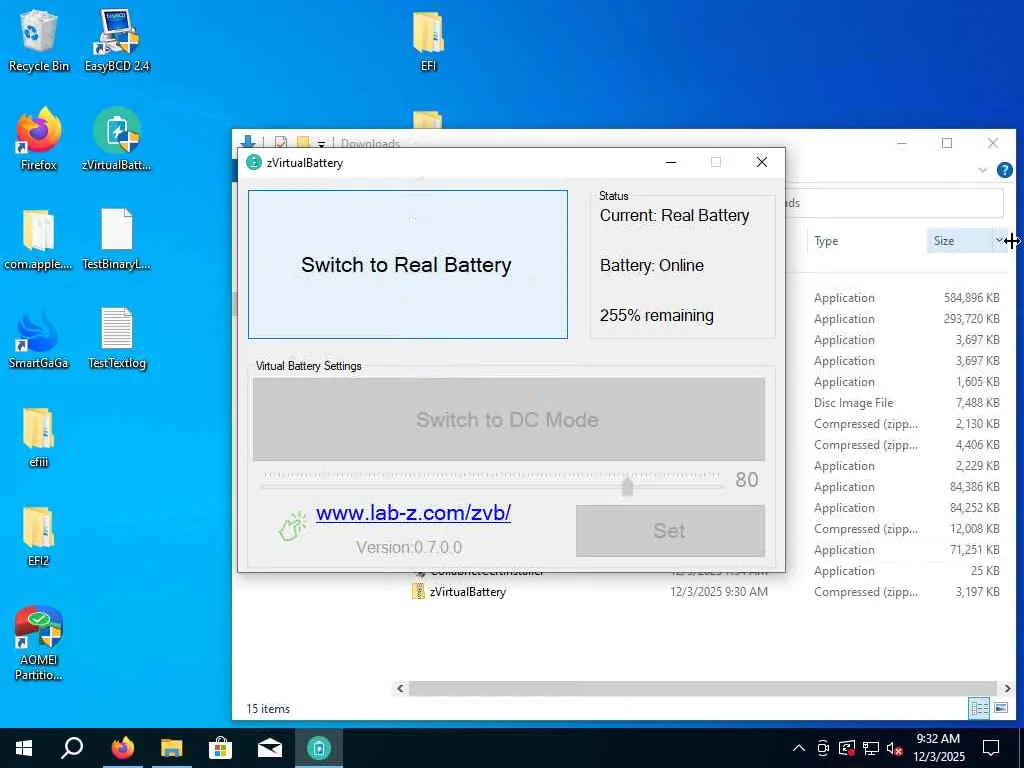Sort by Type column header in Explorer
Image resolution: width=1024 pixels, height=768 pixels.
[866, 240]
